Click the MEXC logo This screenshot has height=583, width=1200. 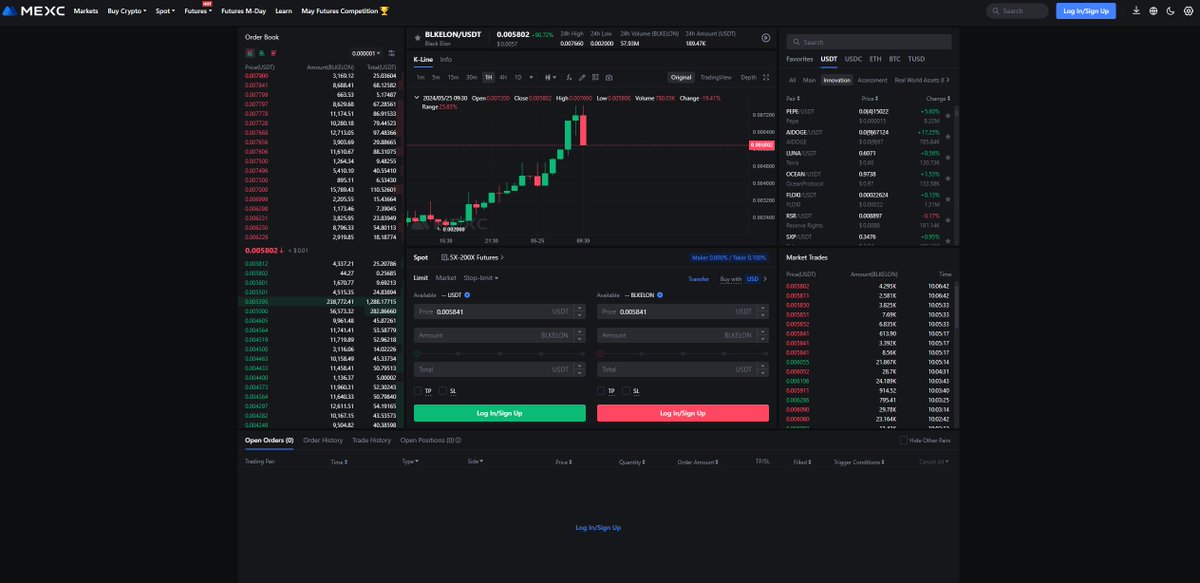(x=35, y=11)
